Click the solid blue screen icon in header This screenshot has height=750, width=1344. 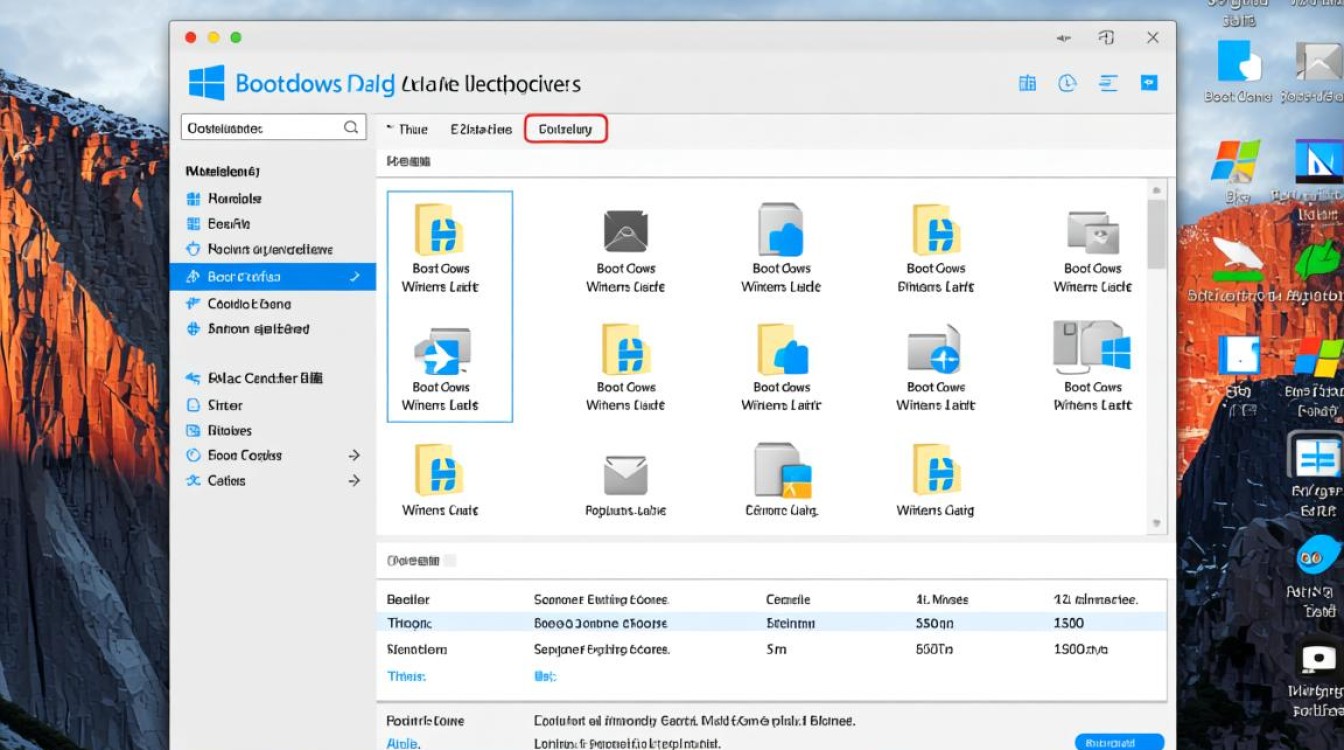(x=1149, y=83)
